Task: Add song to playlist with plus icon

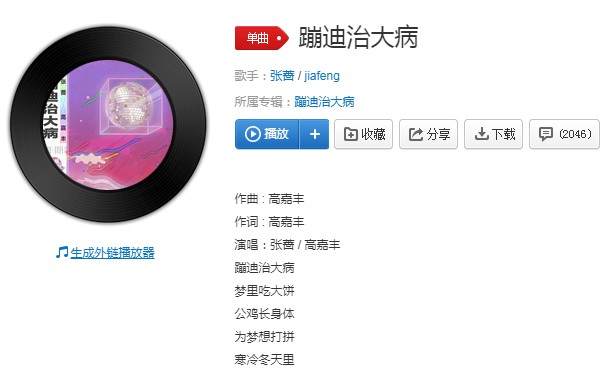Action: tap(315, 134)
